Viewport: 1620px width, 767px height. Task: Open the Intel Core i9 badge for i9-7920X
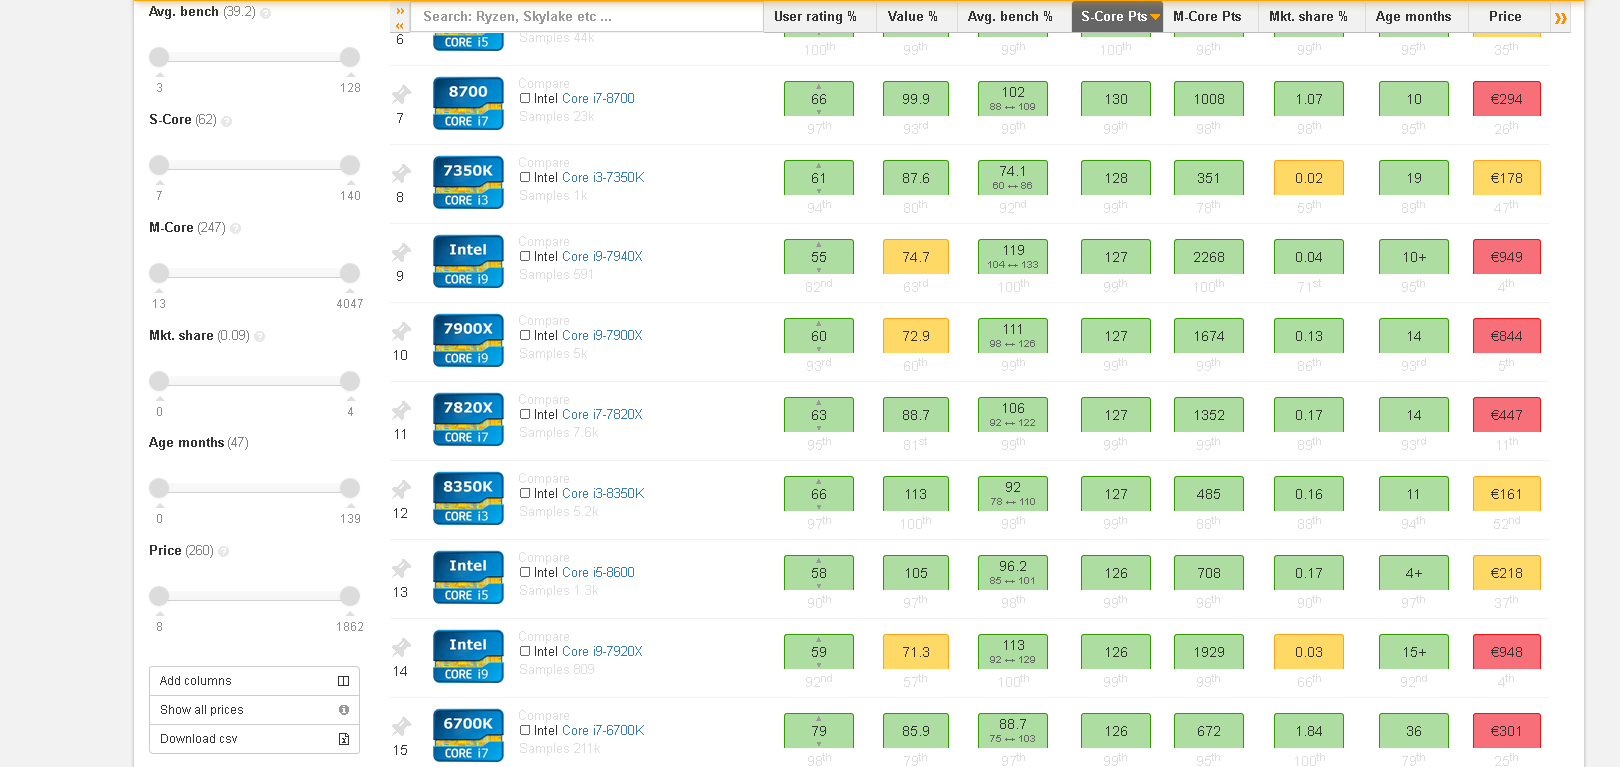pos(468,657)
